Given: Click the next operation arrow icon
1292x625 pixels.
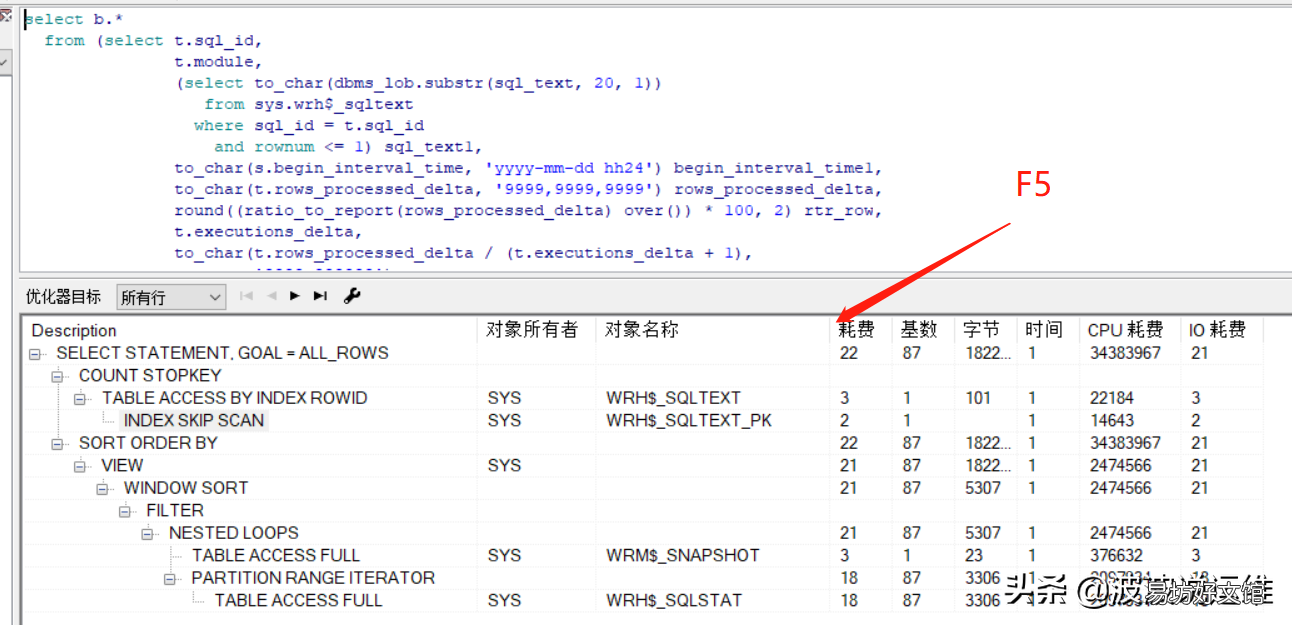Looking at the screenshot, I should point(295,296).
